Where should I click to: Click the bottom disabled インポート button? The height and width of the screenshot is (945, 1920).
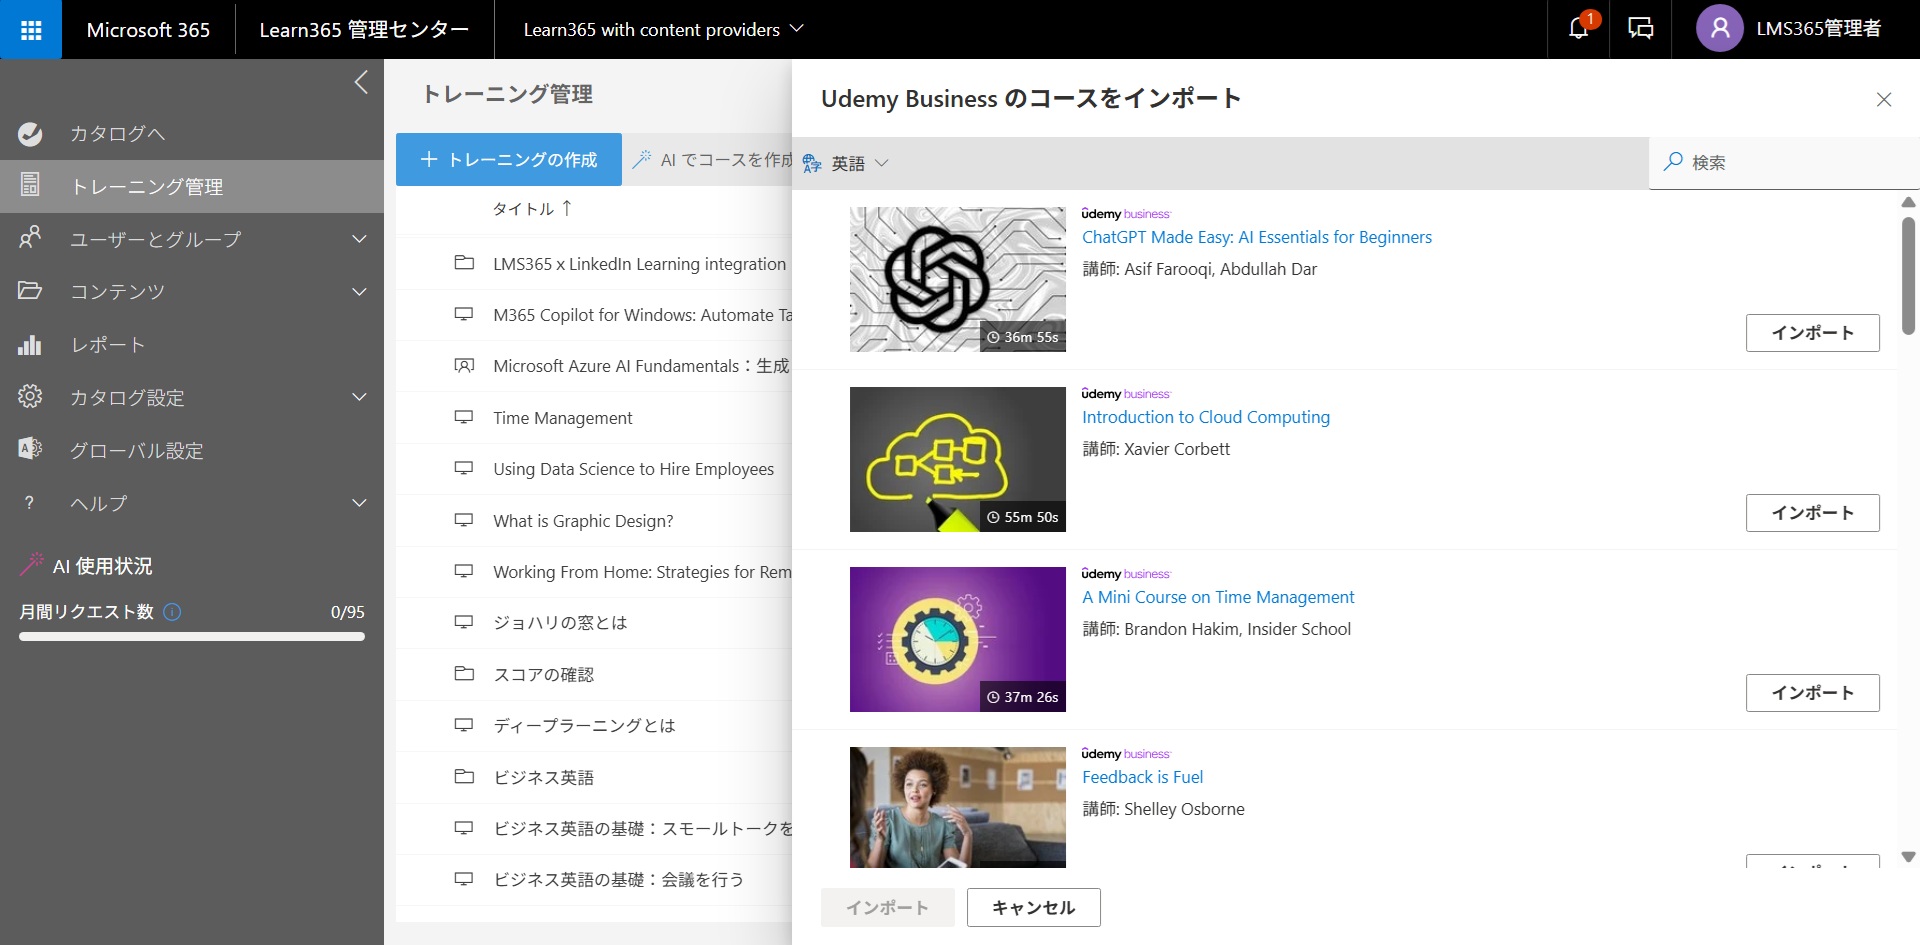click(x=887, y=907)
